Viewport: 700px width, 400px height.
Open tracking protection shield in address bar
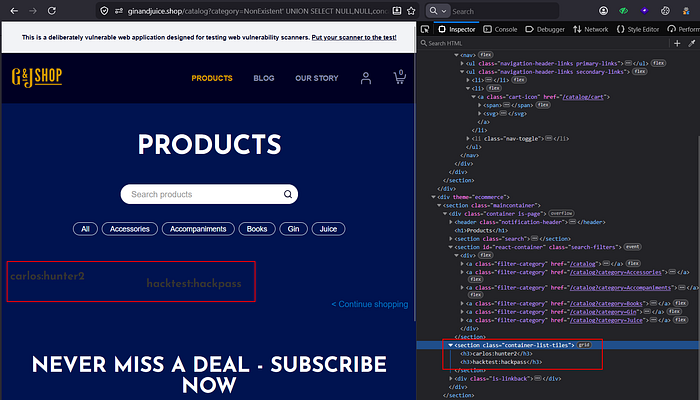104,11
